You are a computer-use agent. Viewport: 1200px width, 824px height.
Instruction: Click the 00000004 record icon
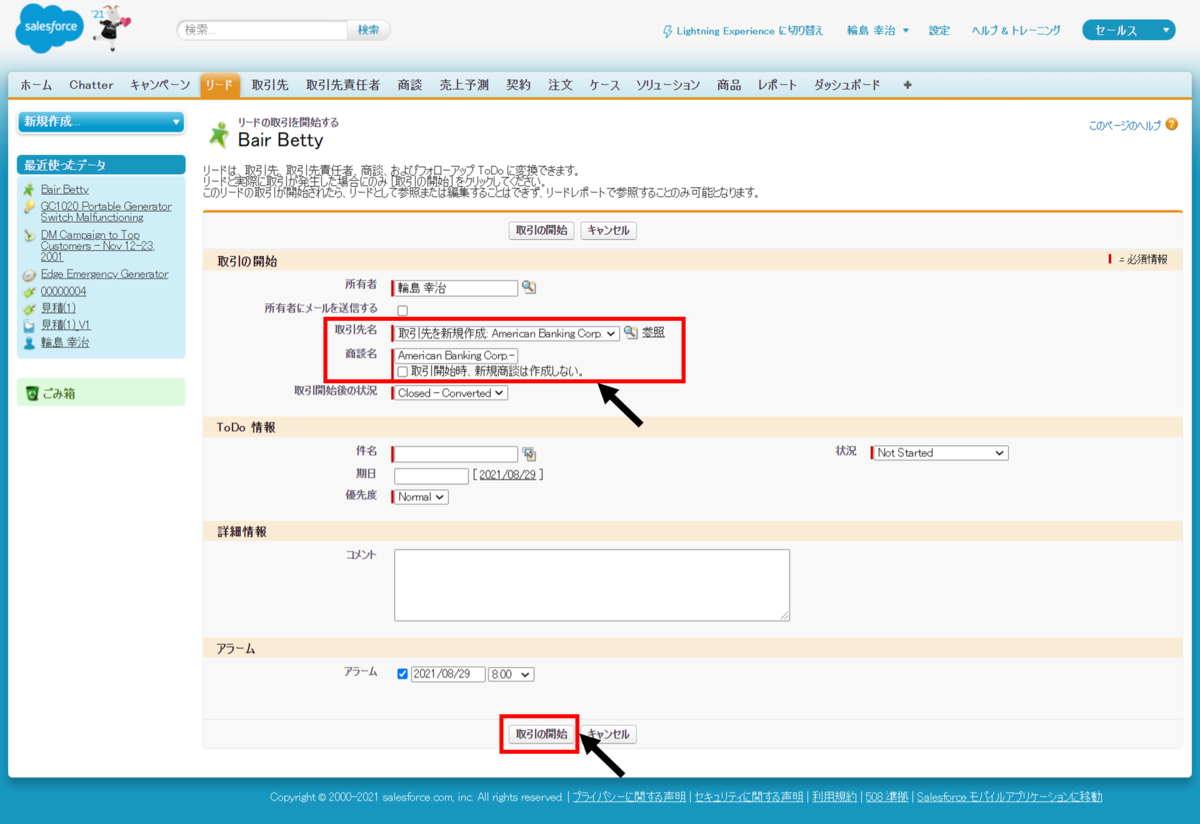(x=29, y=292)
